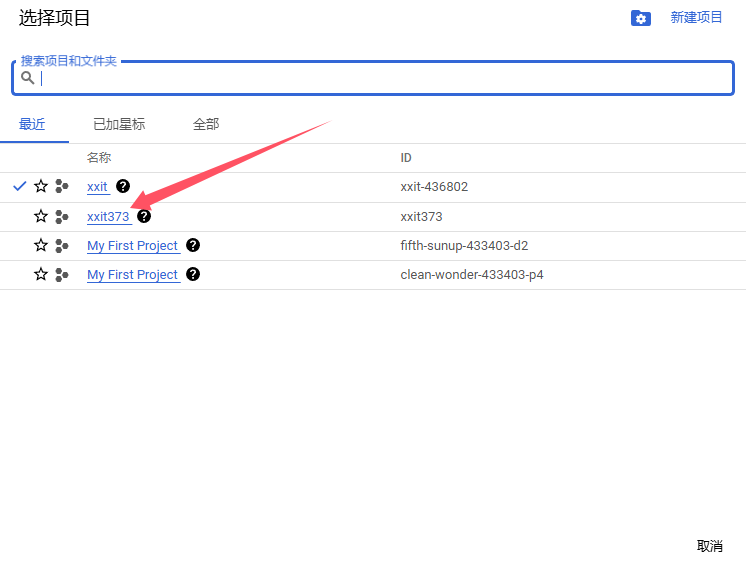This screenshot has height=572, width=746.
Task: Show help tooltip next to xxit373
Action: point(144,217)
